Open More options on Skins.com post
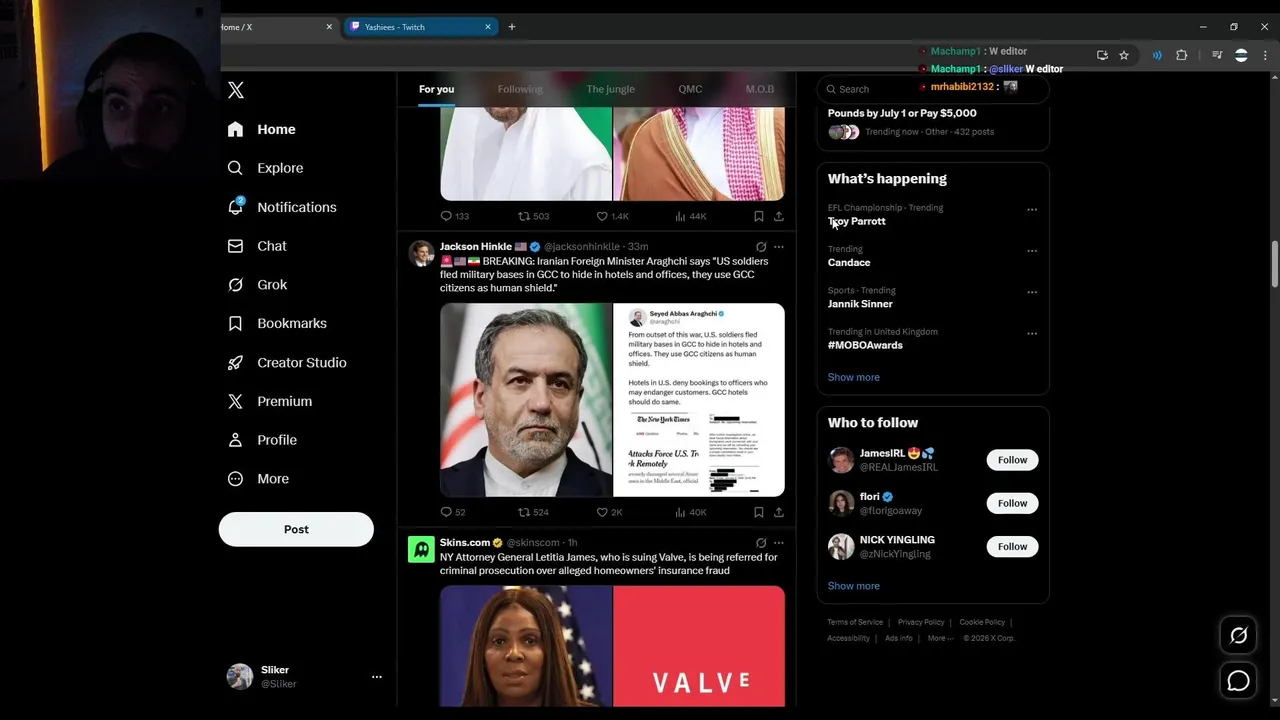 pos(779,543)
